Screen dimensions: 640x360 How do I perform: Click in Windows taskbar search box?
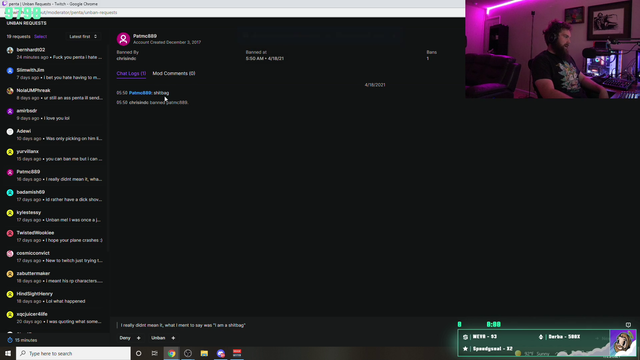click(73, 353)
